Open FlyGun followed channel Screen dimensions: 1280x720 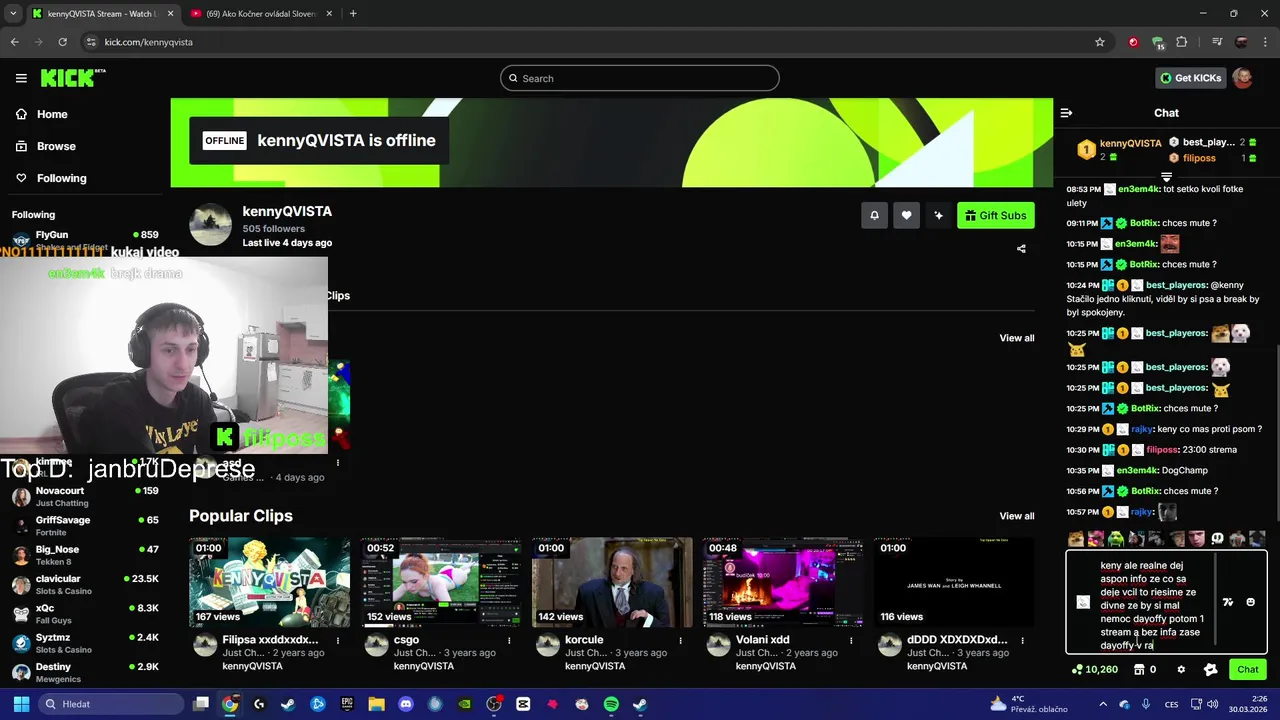[x=85, y=238]
